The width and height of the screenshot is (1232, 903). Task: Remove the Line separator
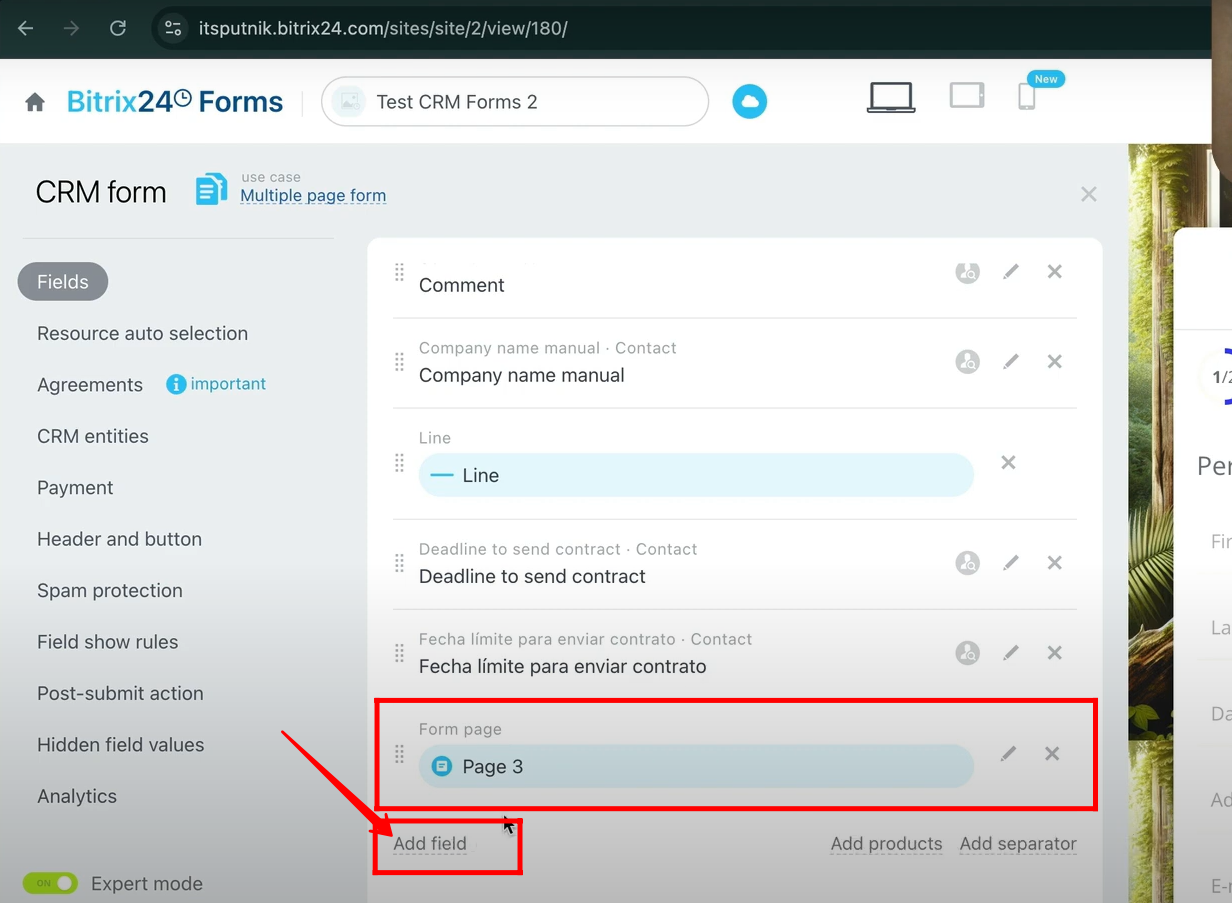tap(1008, 462)
